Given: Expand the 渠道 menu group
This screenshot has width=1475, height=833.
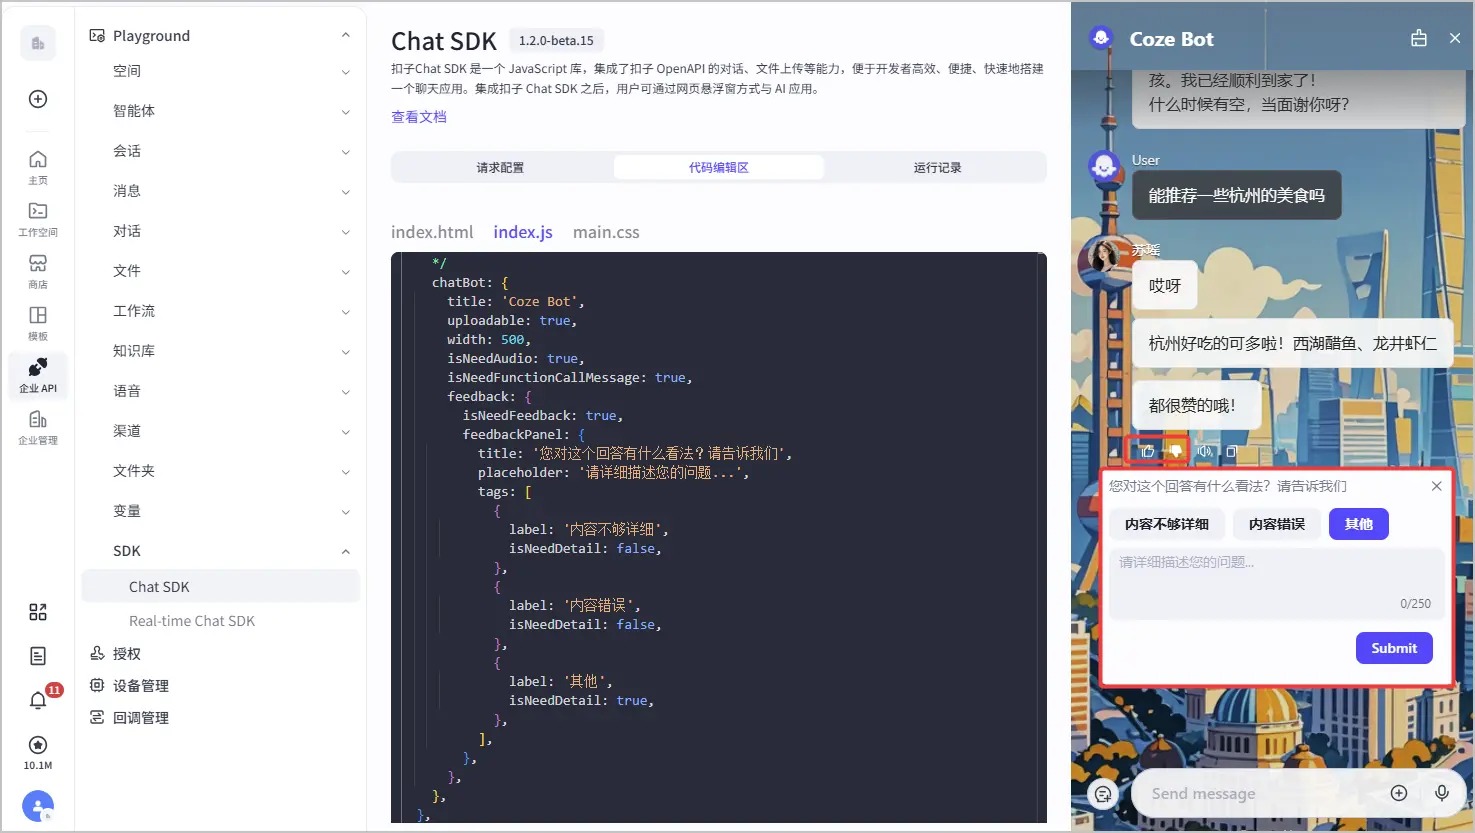Looking at the screenshot, I should (x=346, y=432).
